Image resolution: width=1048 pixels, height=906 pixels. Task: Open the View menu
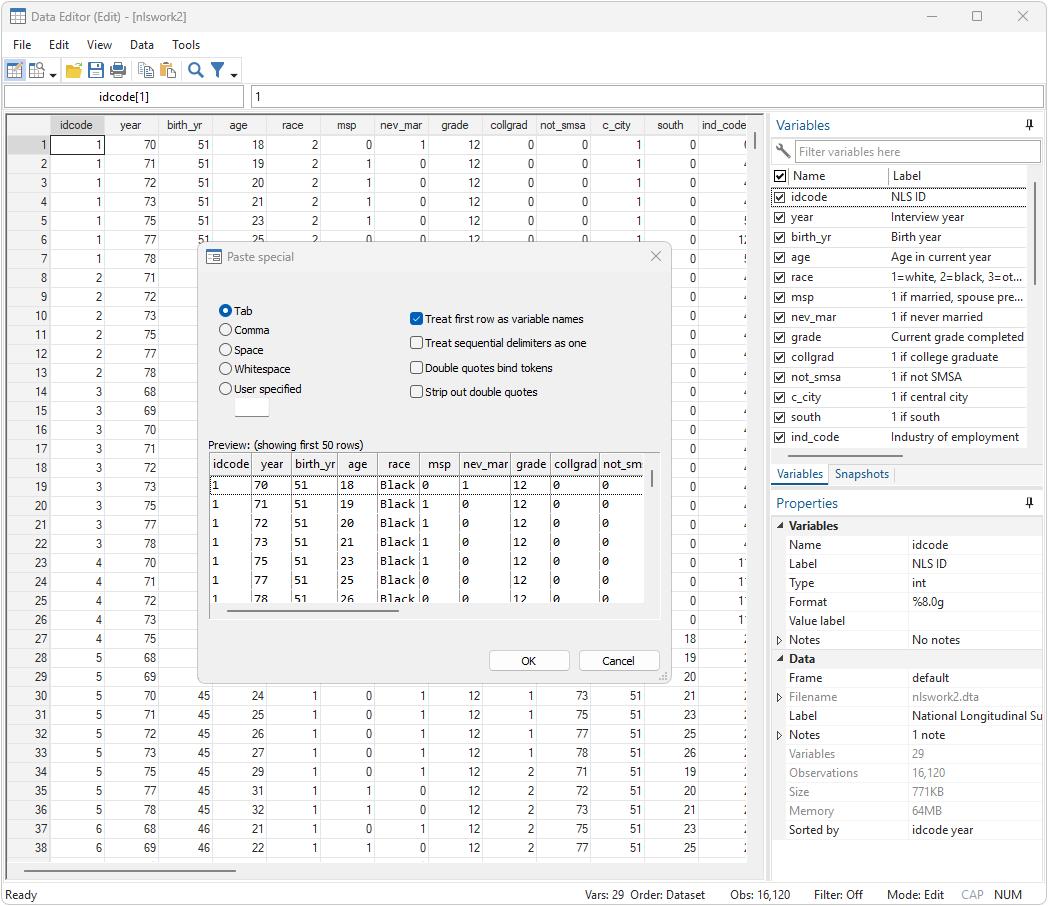tap(99, 45)
